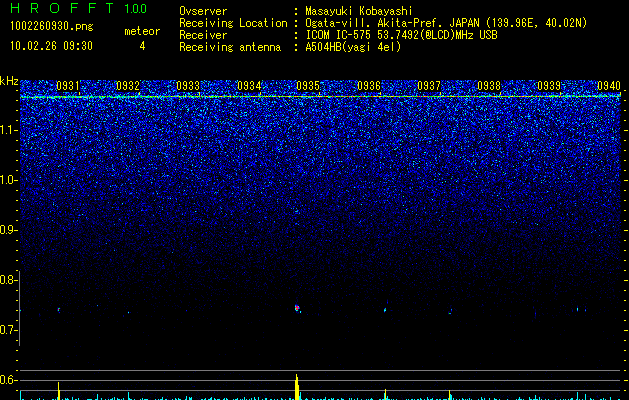Click the 0.8 kHz axis label

pos(8,280)
